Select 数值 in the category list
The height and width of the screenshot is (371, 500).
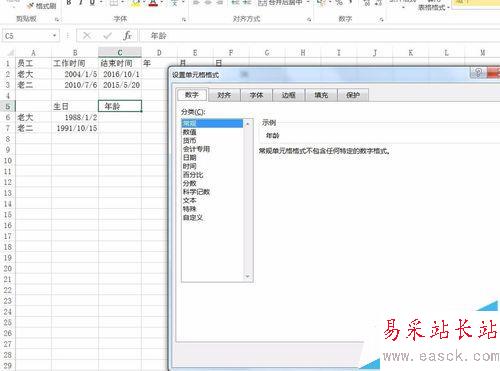[212, 132]
